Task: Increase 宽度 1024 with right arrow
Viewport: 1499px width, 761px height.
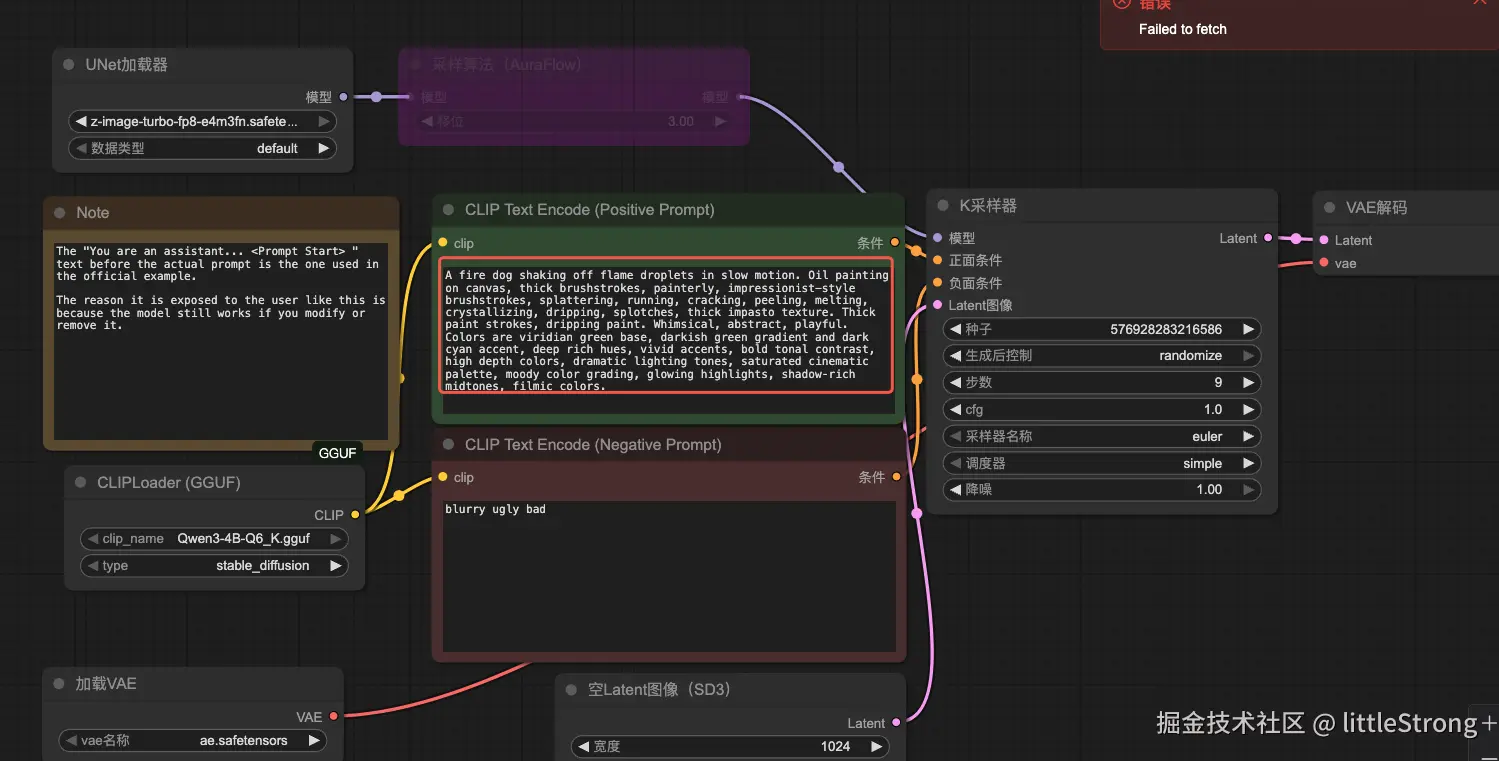Action: pos(876,746)
